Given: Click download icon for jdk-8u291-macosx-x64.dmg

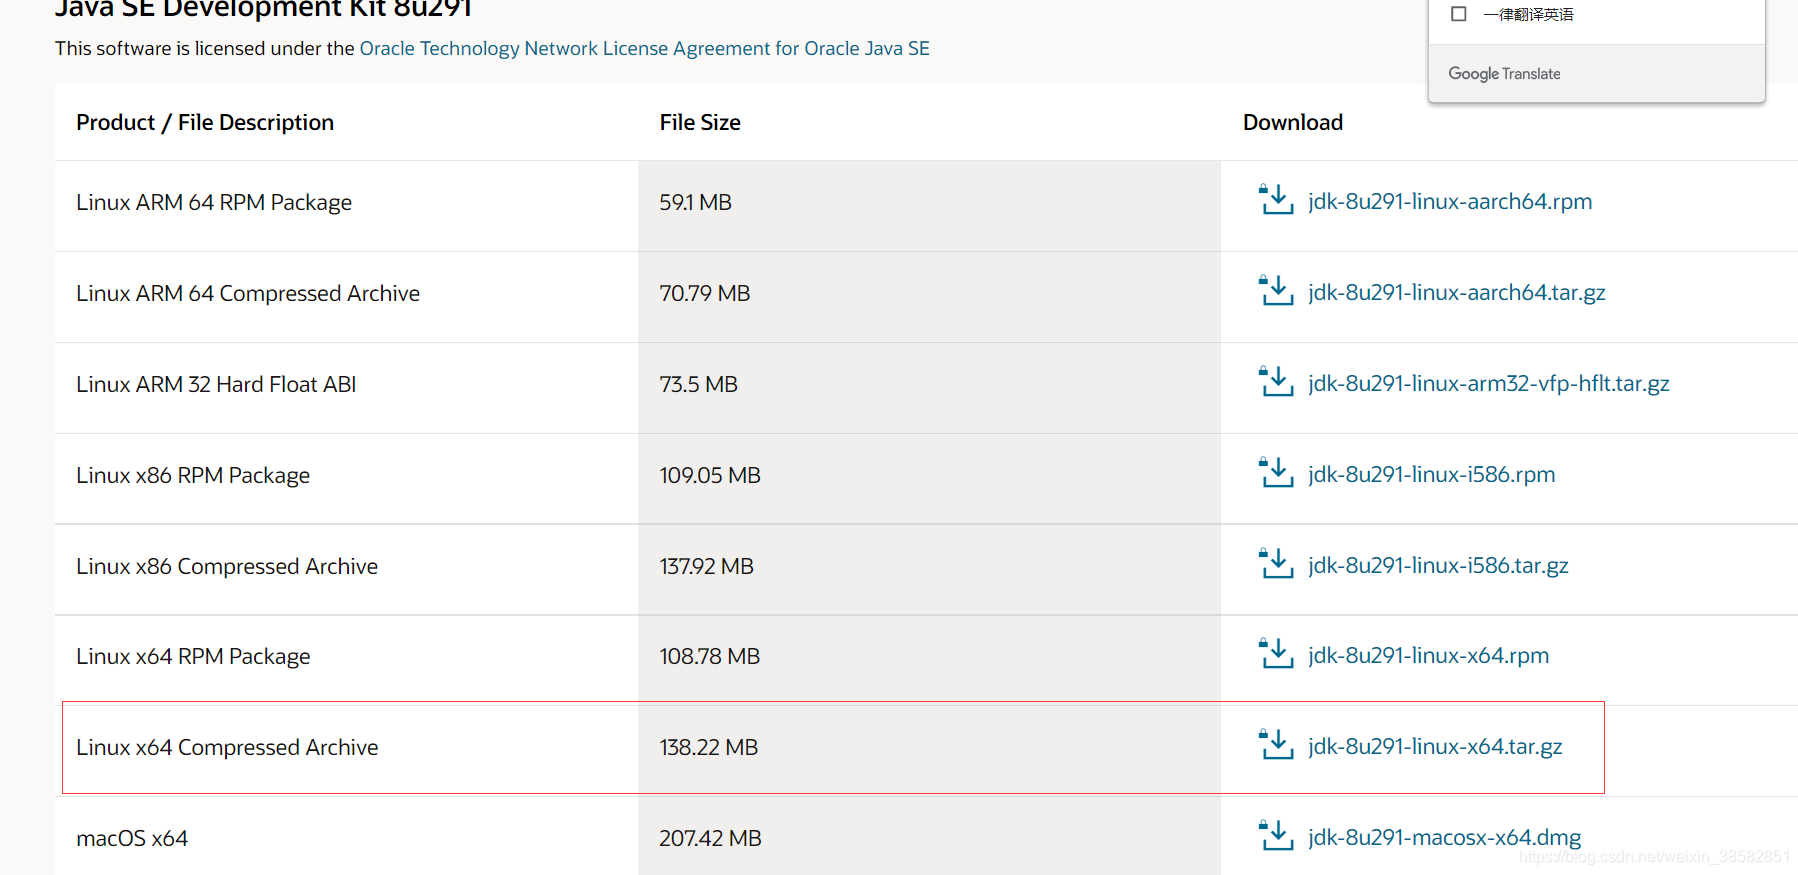Looking at the screenshot, I should click(x=1276, y=836).
